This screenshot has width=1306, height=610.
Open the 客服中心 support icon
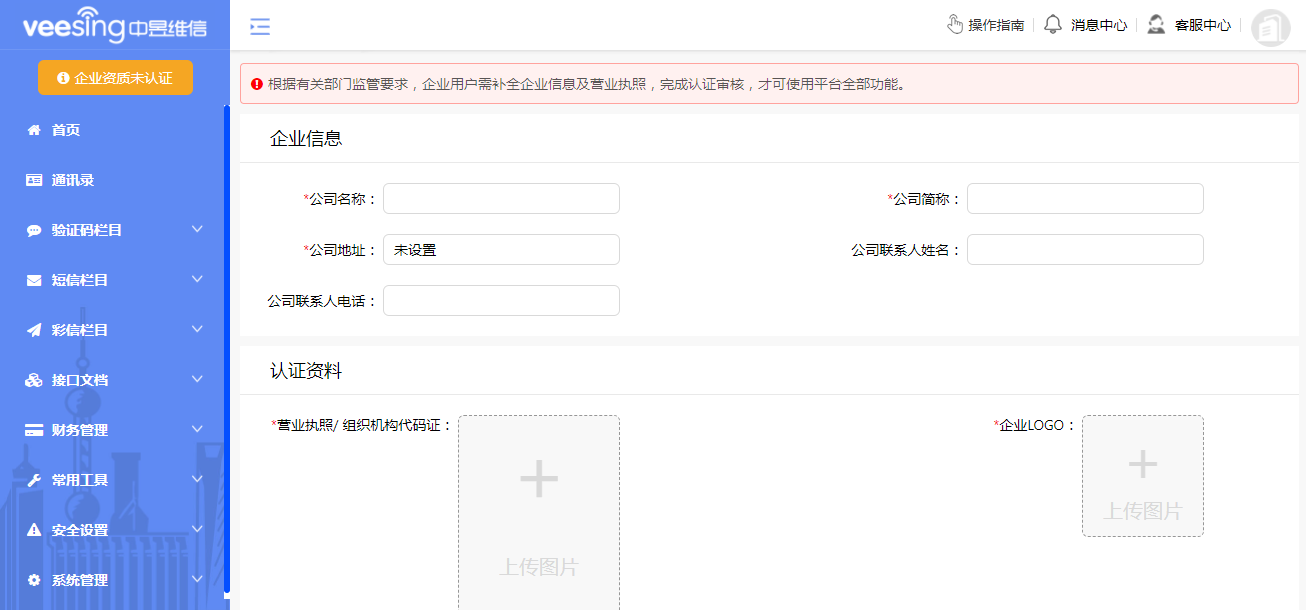[x=1156, y=24]
